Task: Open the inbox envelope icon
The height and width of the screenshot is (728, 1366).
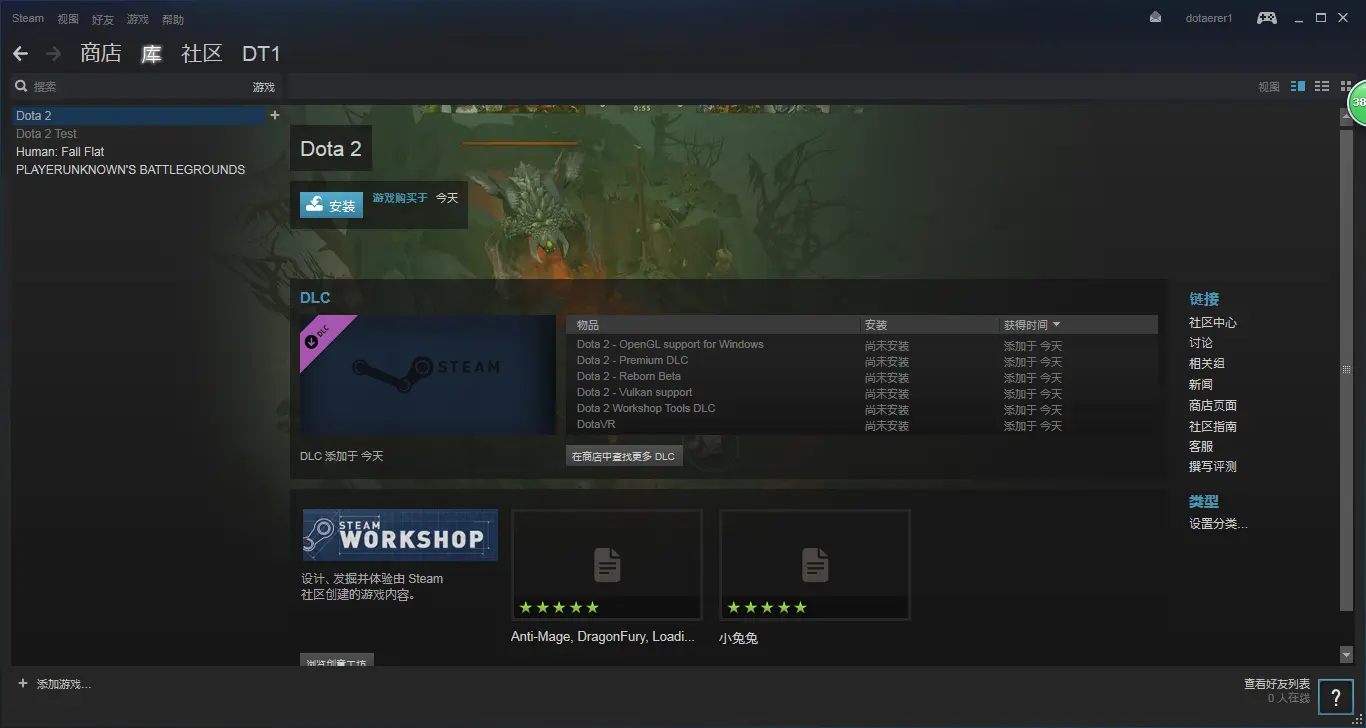Action: pos(1156,17)
